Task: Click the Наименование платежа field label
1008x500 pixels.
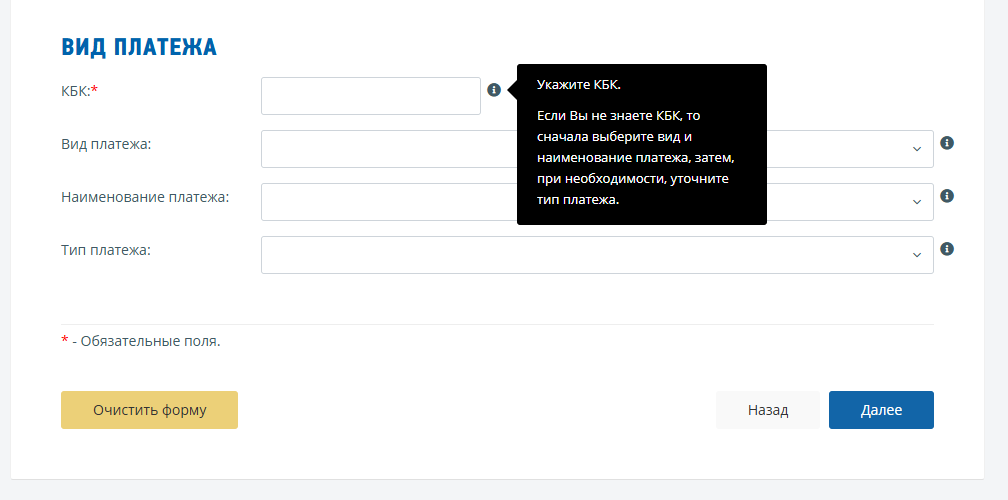Action: coord(145,197)
